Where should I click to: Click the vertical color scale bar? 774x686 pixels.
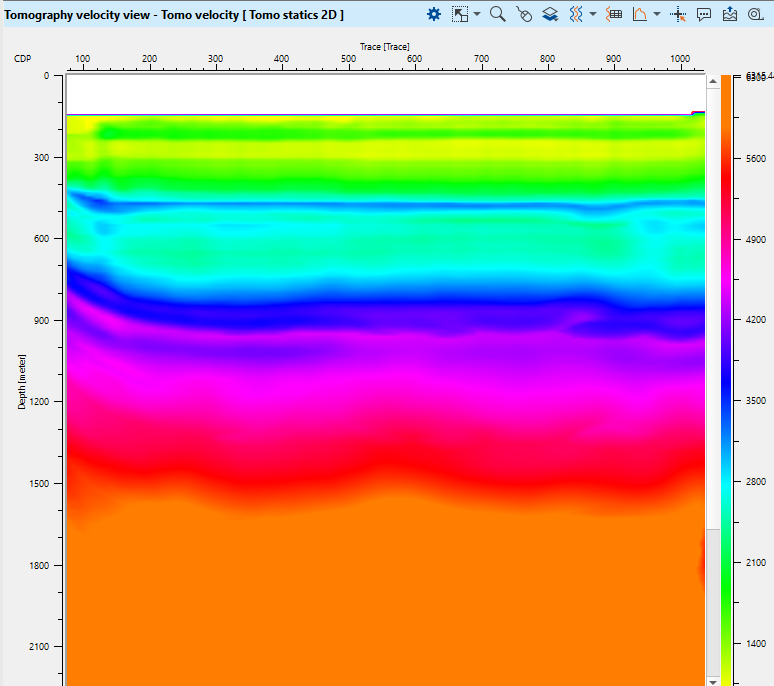(727, 380)
